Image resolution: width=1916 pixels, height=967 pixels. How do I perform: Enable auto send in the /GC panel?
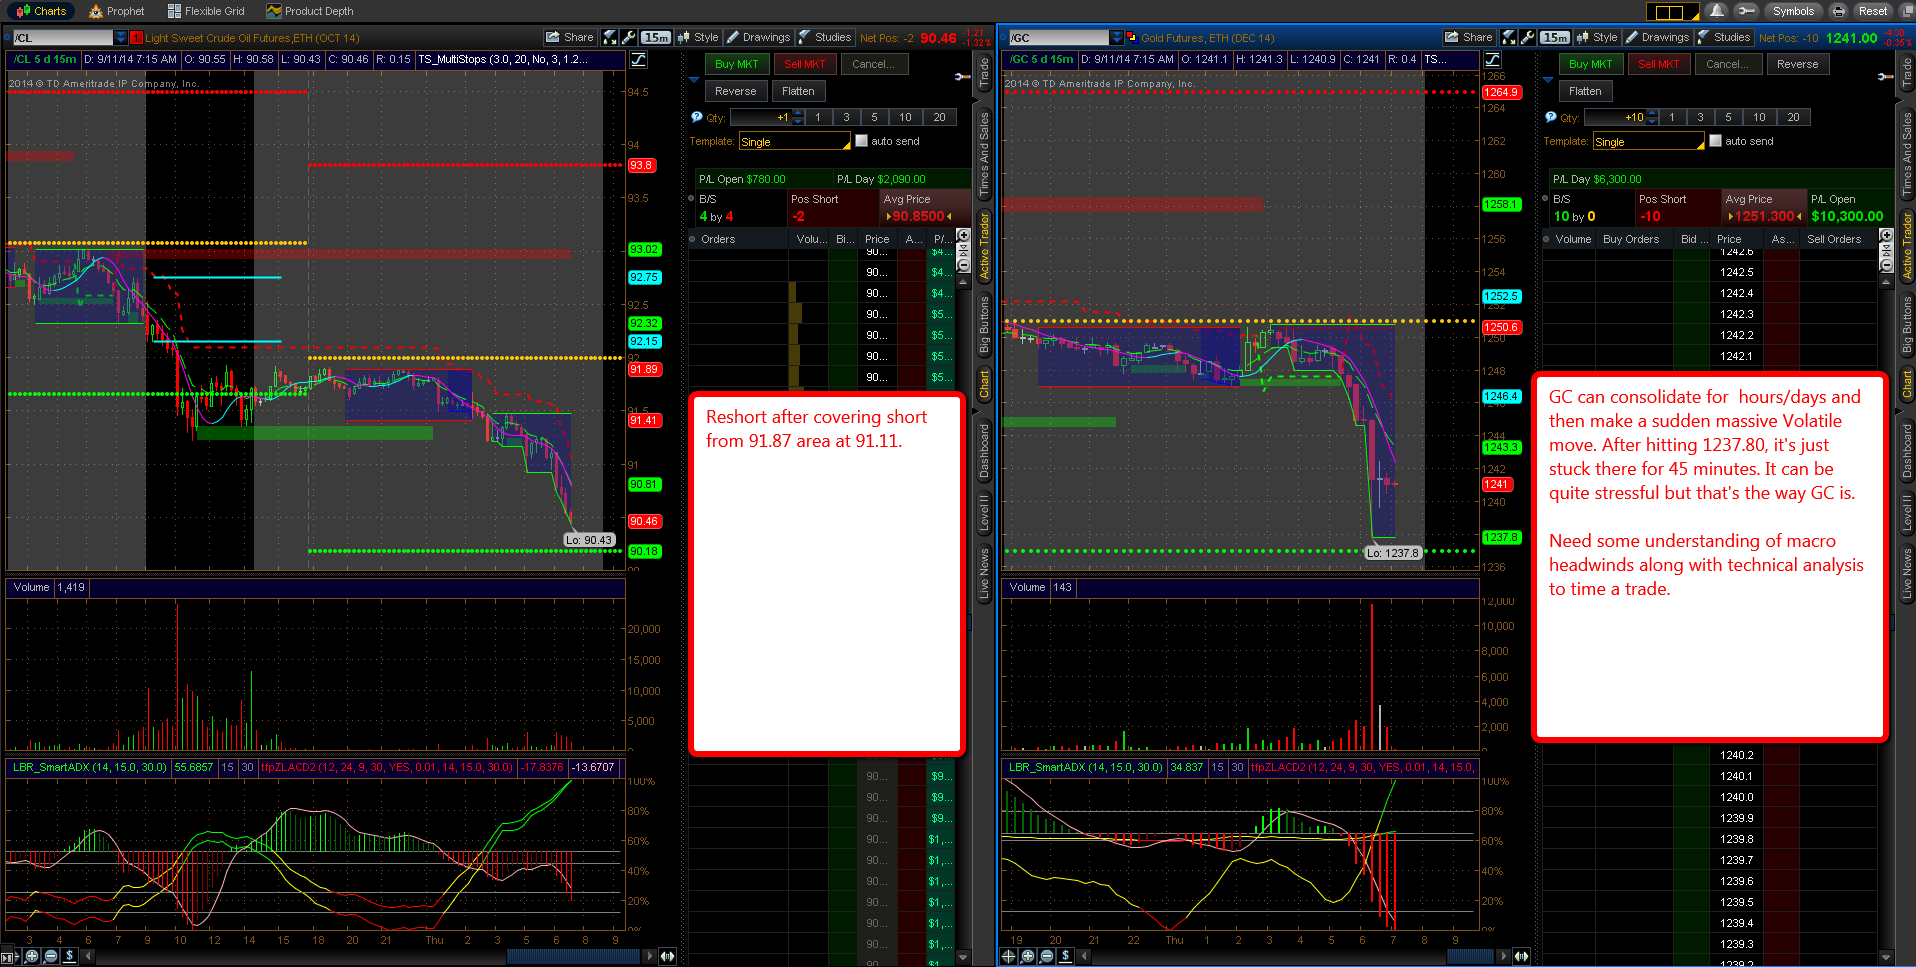pyautogui.click(x=1715, y=141)
